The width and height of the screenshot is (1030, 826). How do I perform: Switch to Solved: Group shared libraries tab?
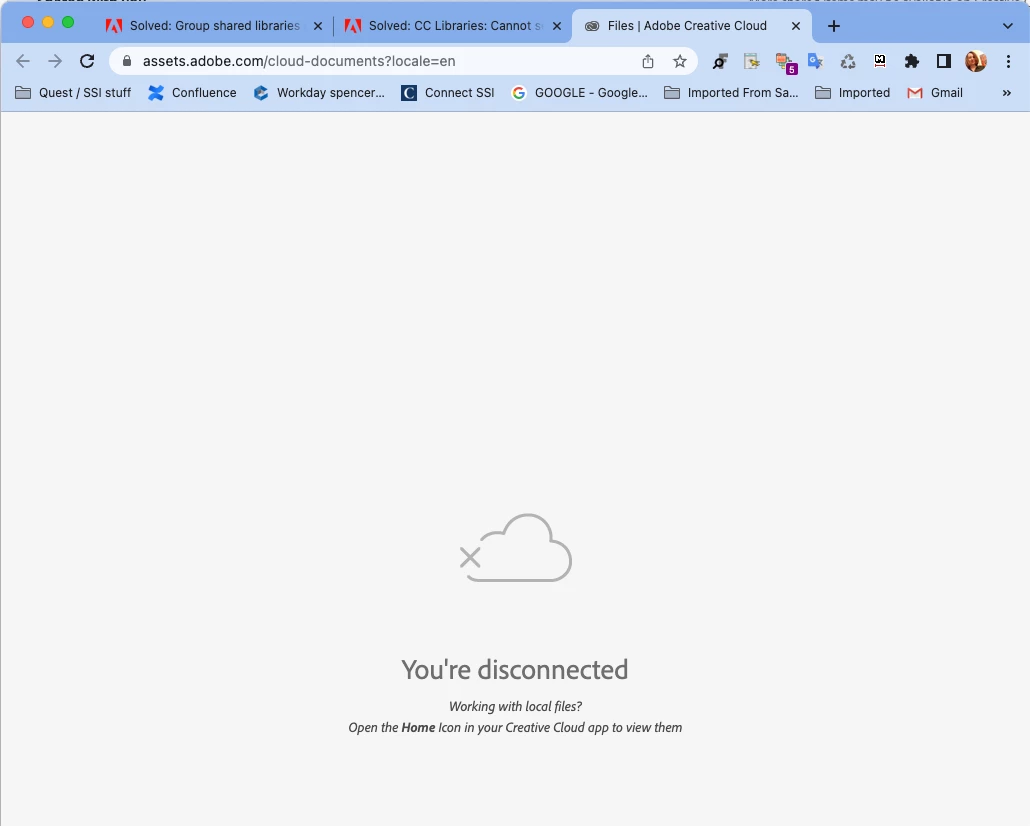tap(214, 26)
